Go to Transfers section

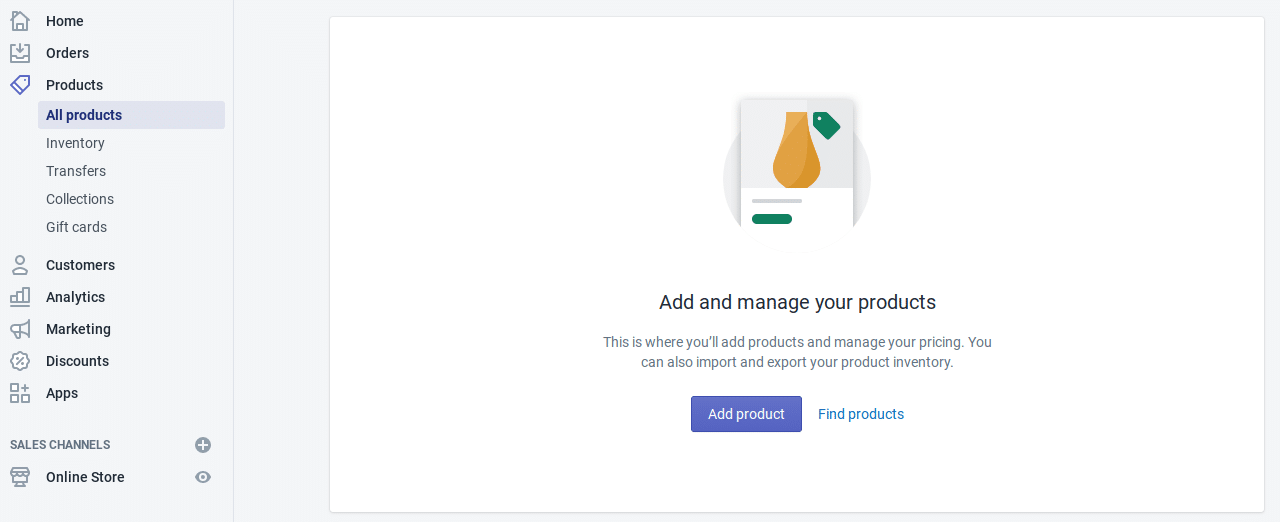[x=76, y=171]
